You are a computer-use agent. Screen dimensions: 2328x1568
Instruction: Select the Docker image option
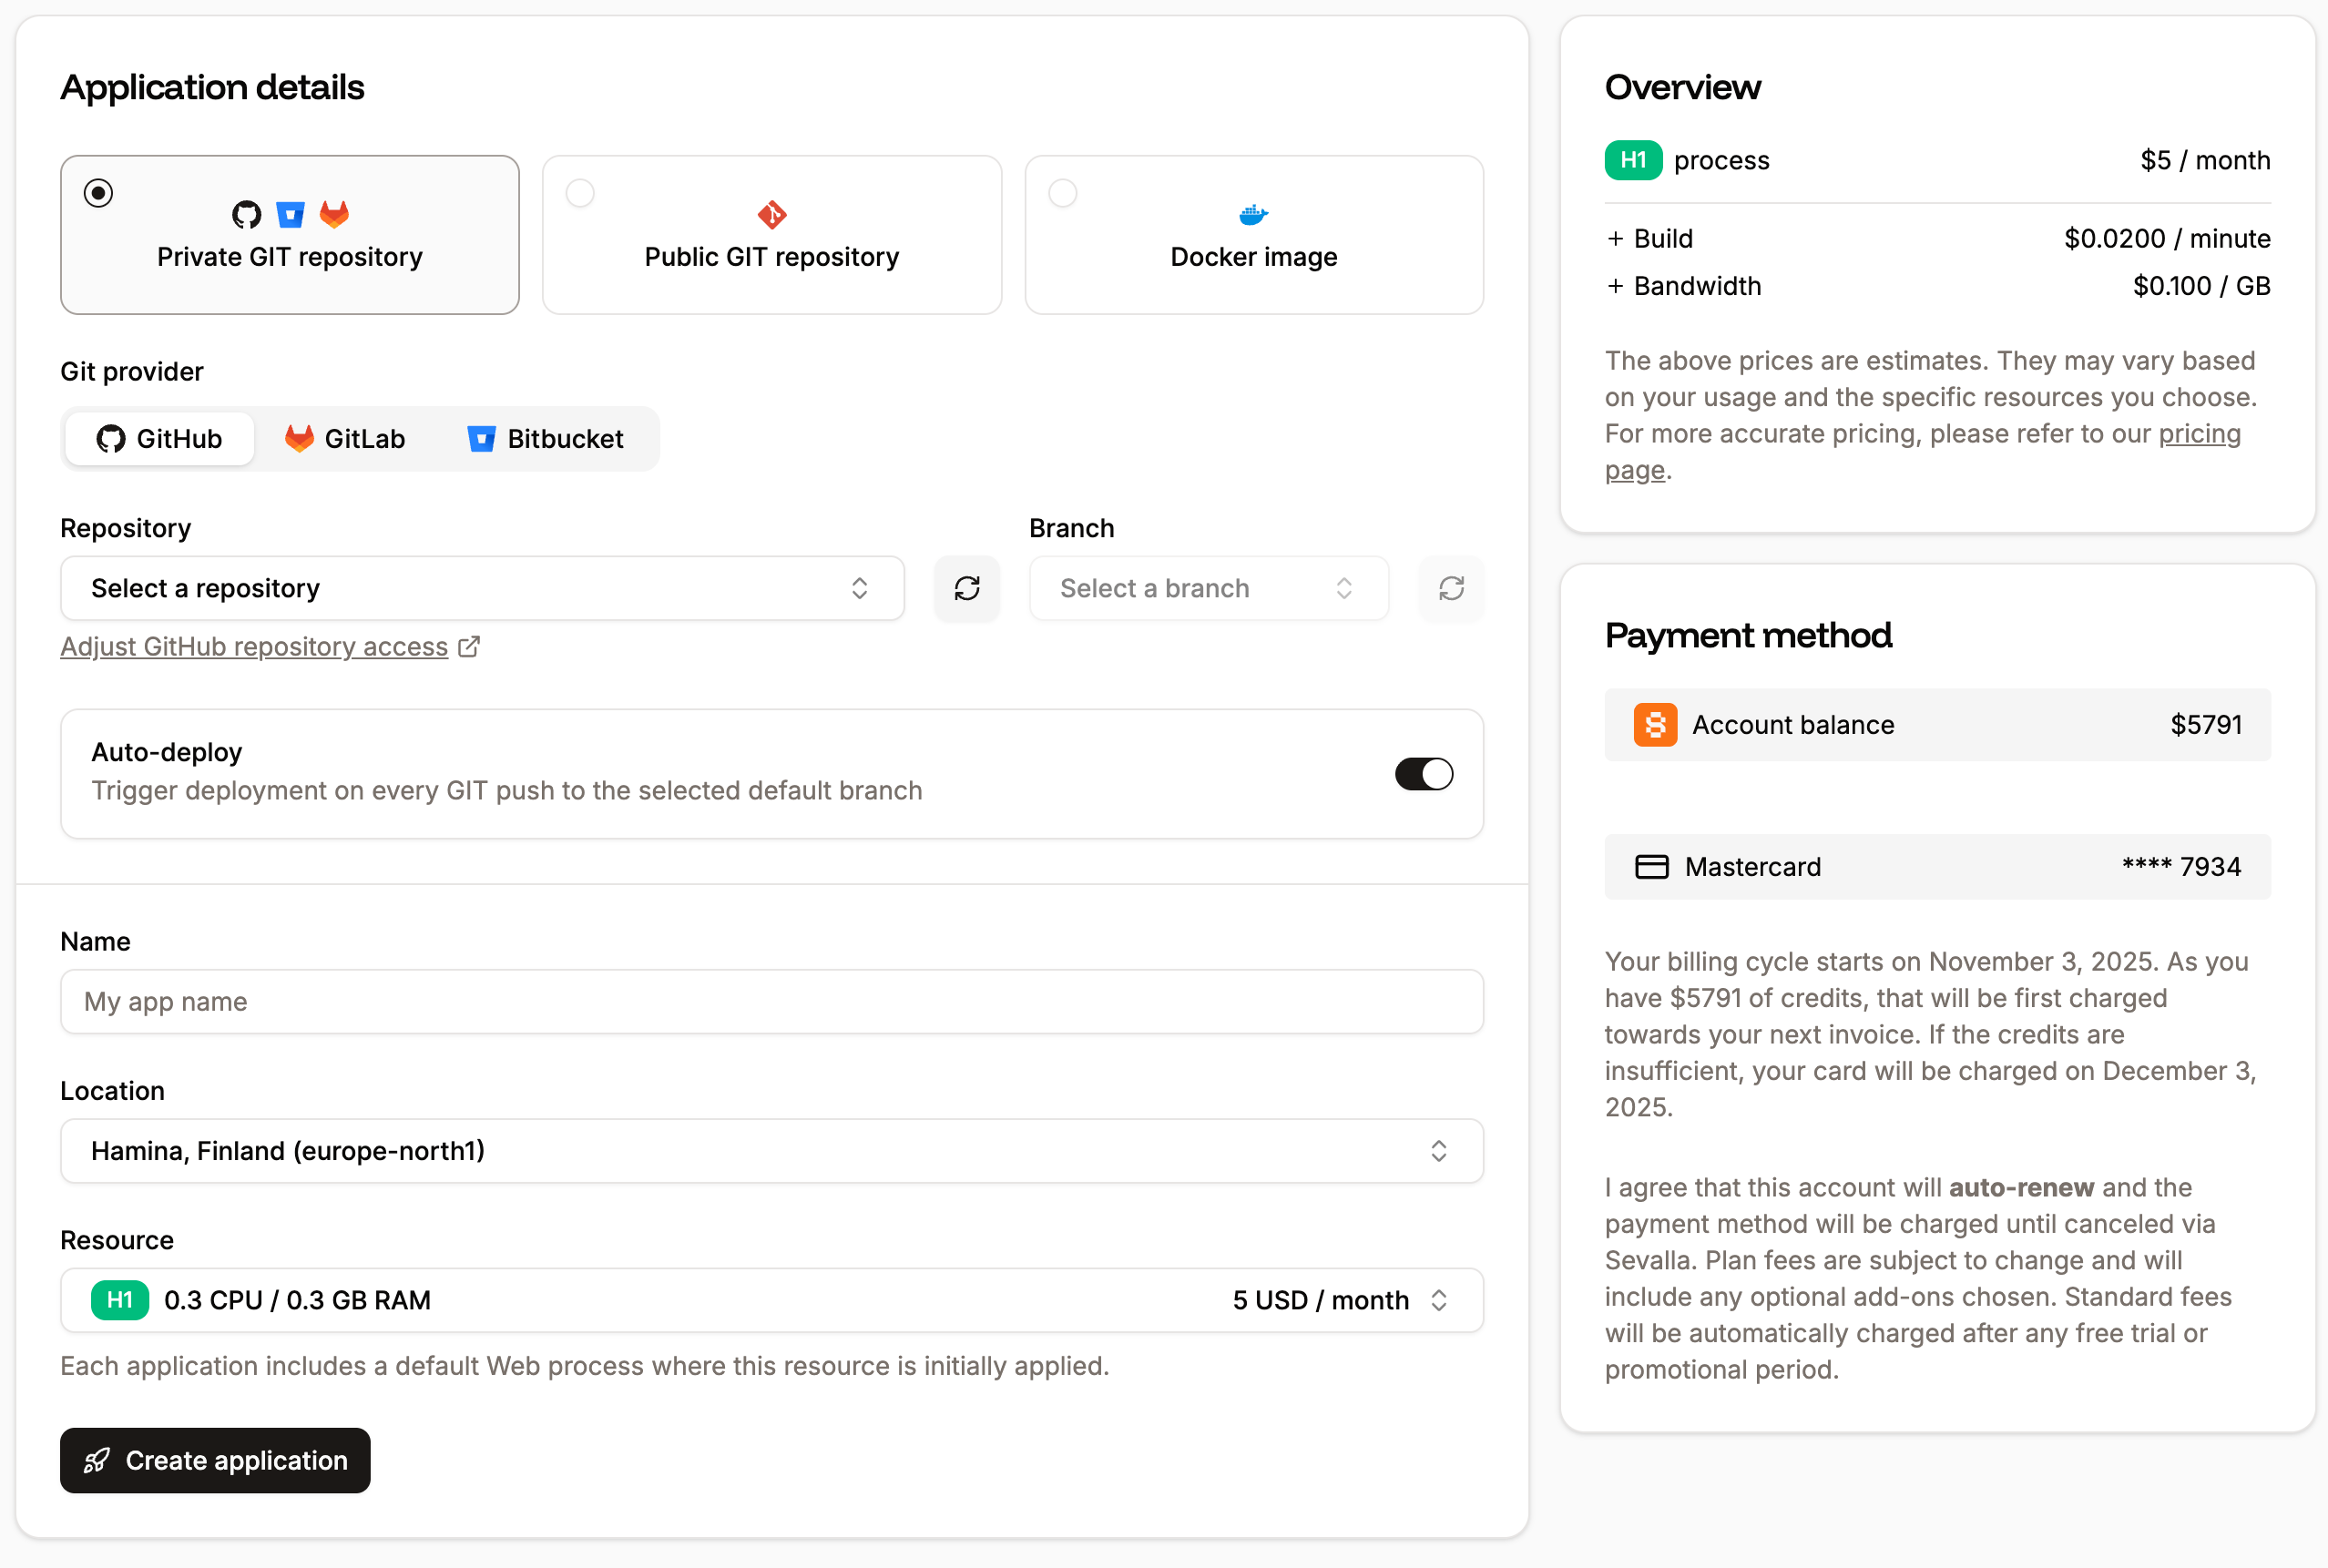[x=1253, y=234]
